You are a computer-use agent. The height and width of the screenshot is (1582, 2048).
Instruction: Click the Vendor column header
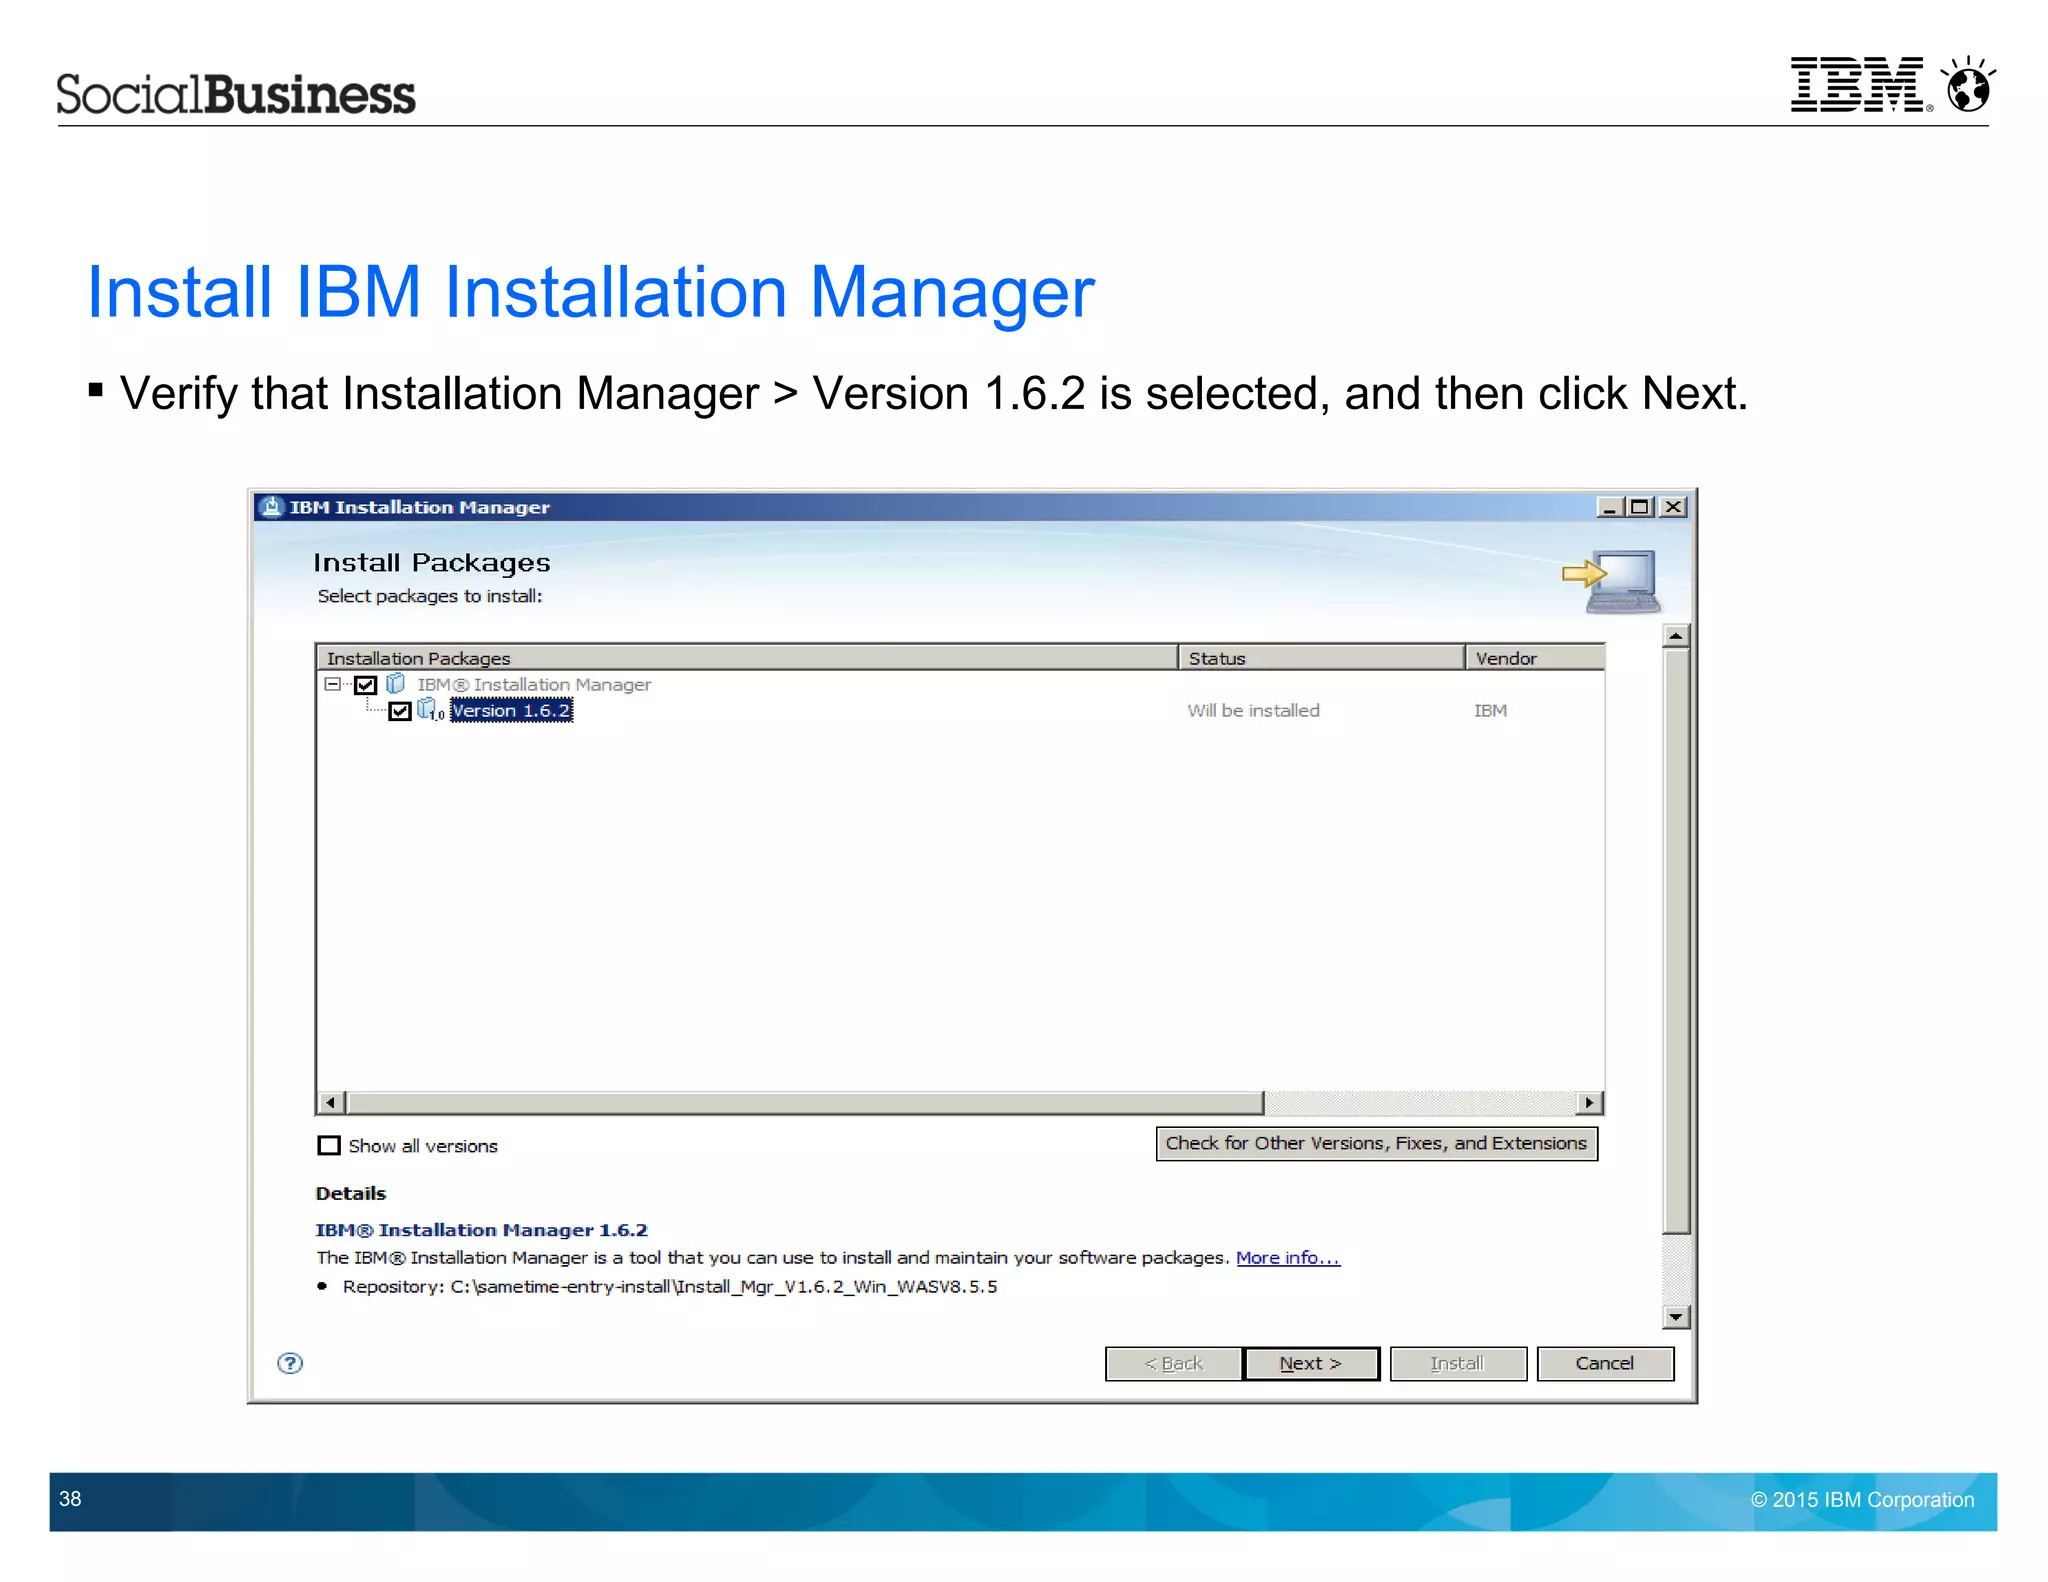(x=1535, y=657)
